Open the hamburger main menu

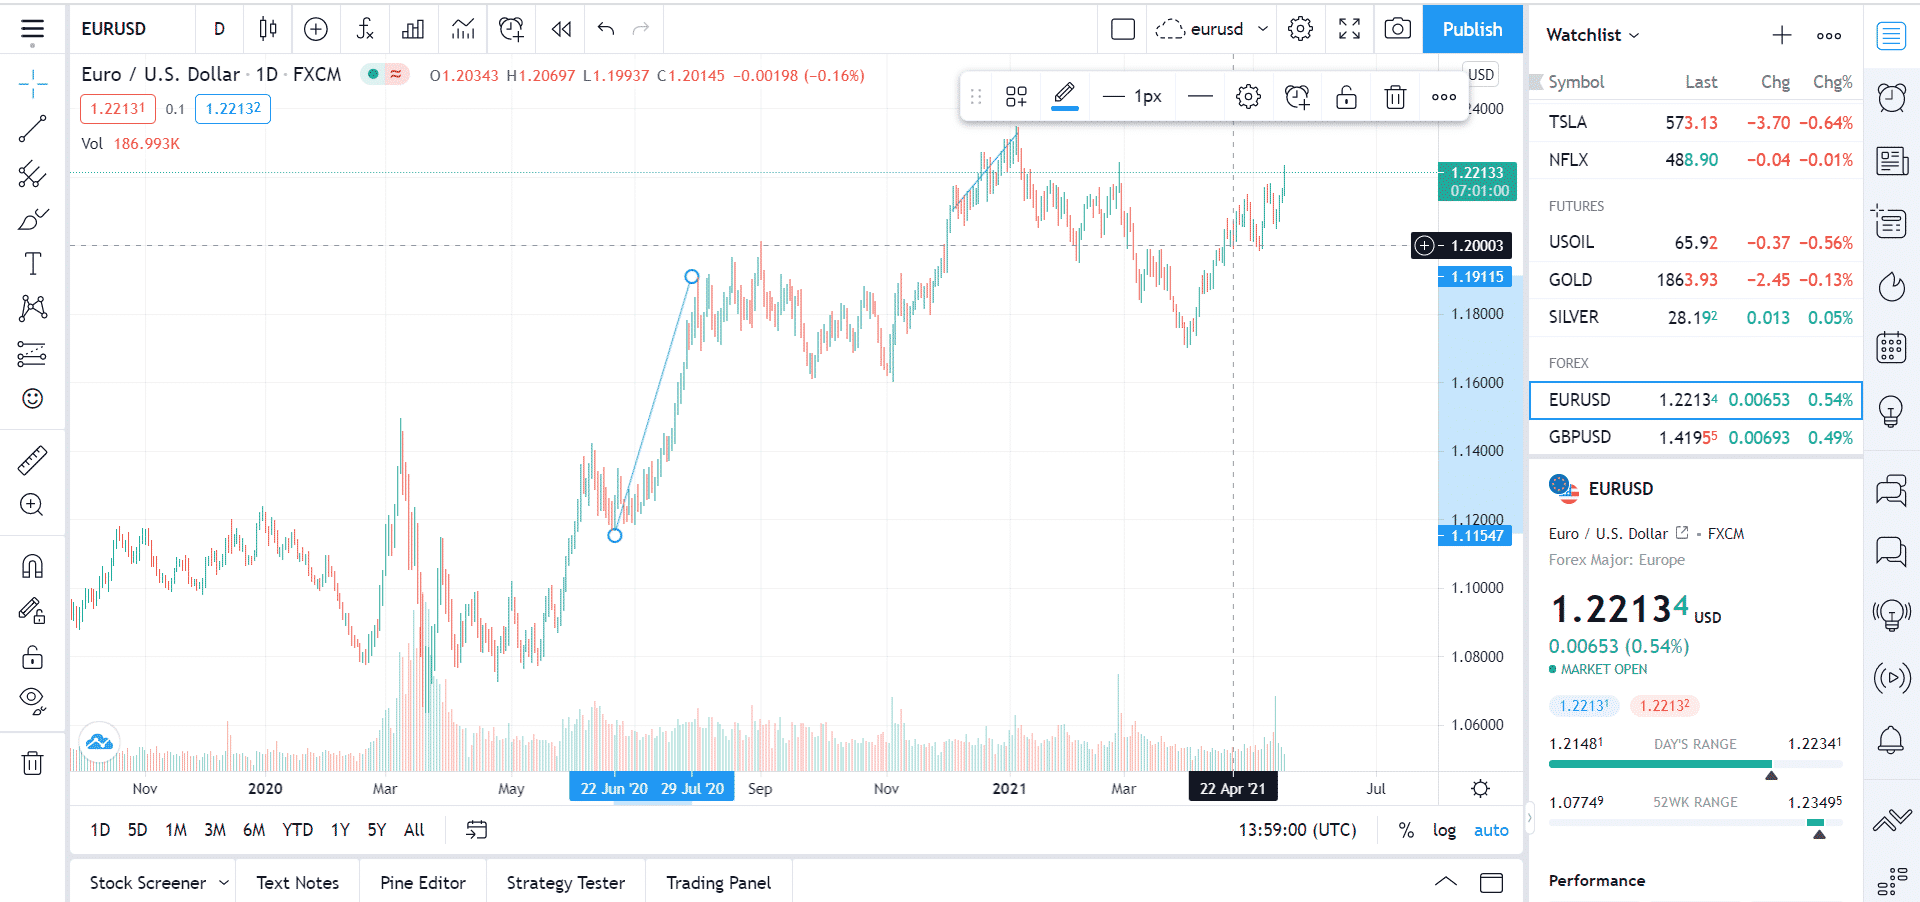(32, 30)
